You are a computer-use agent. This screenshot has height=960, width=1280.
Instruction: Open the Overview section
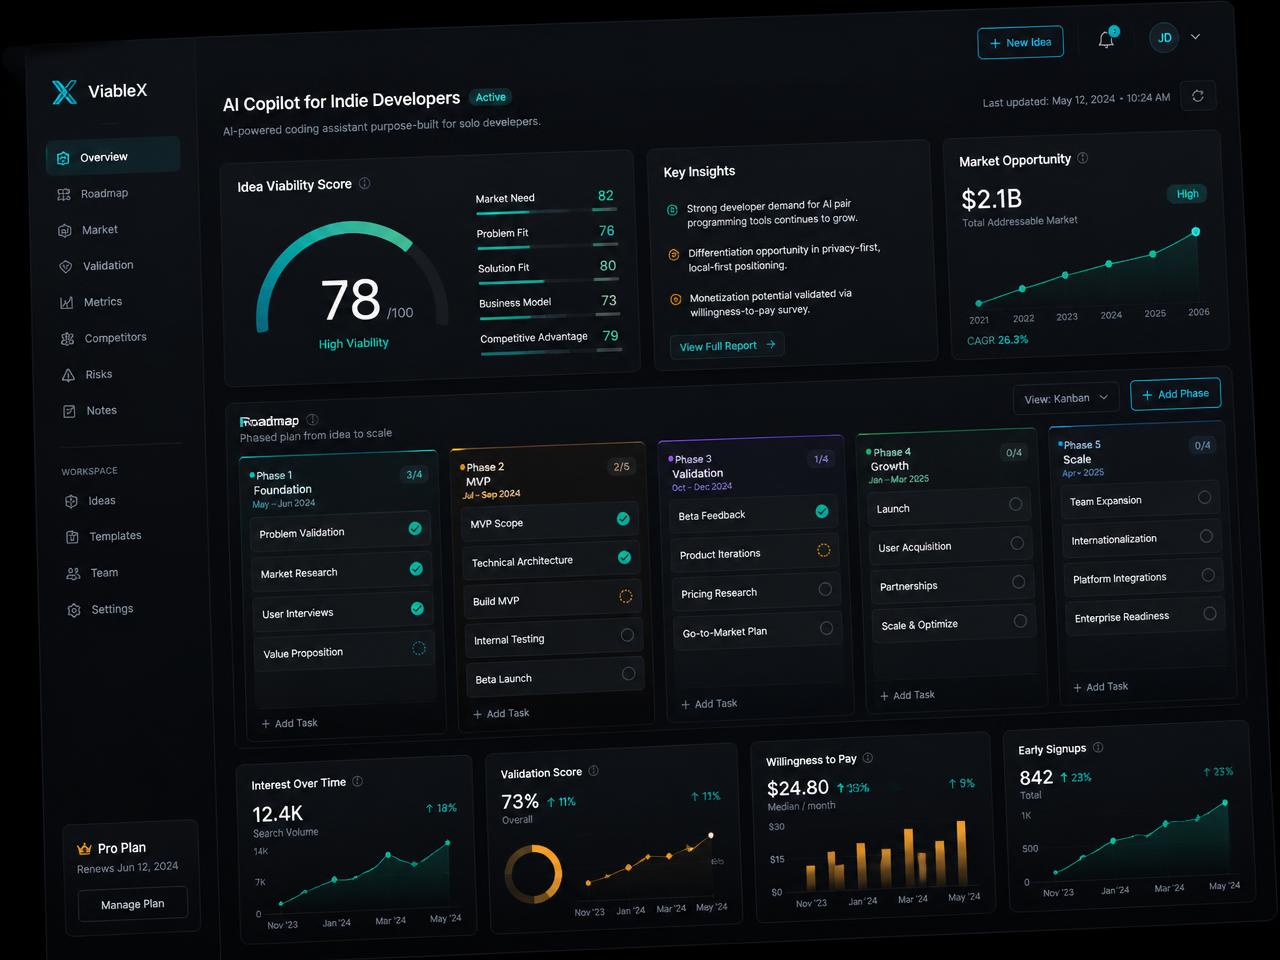click(113, 156)
